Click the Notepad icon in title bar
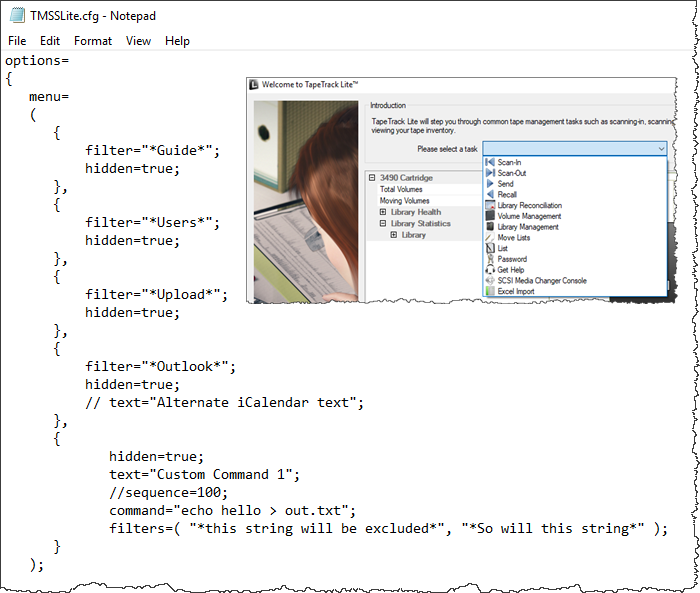Viewport: 700px width, 593px height. [17, 15]
